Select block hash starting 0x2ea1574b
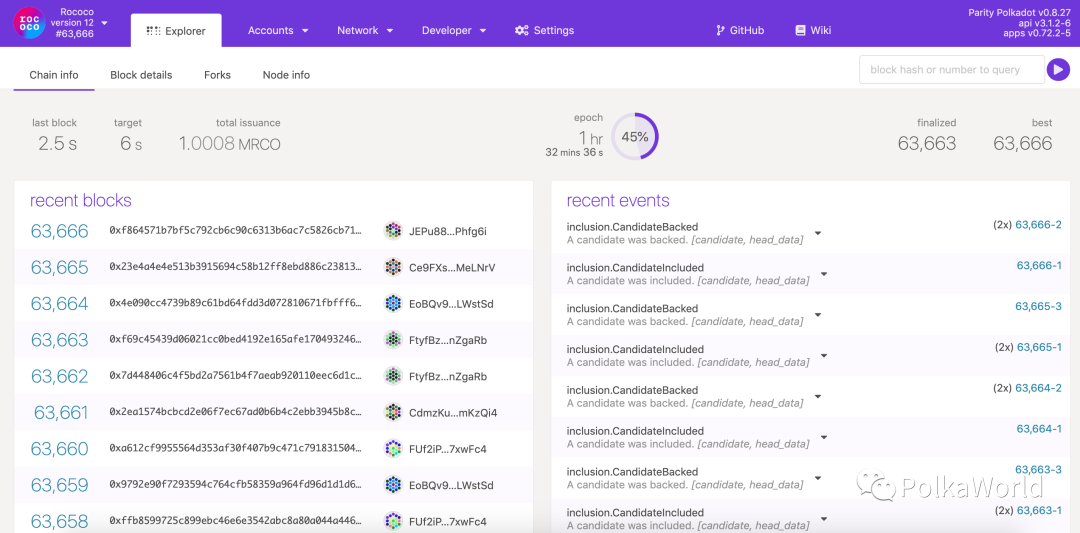The height and width of the screenshot is (533, 1080). (x=235, y=412)
